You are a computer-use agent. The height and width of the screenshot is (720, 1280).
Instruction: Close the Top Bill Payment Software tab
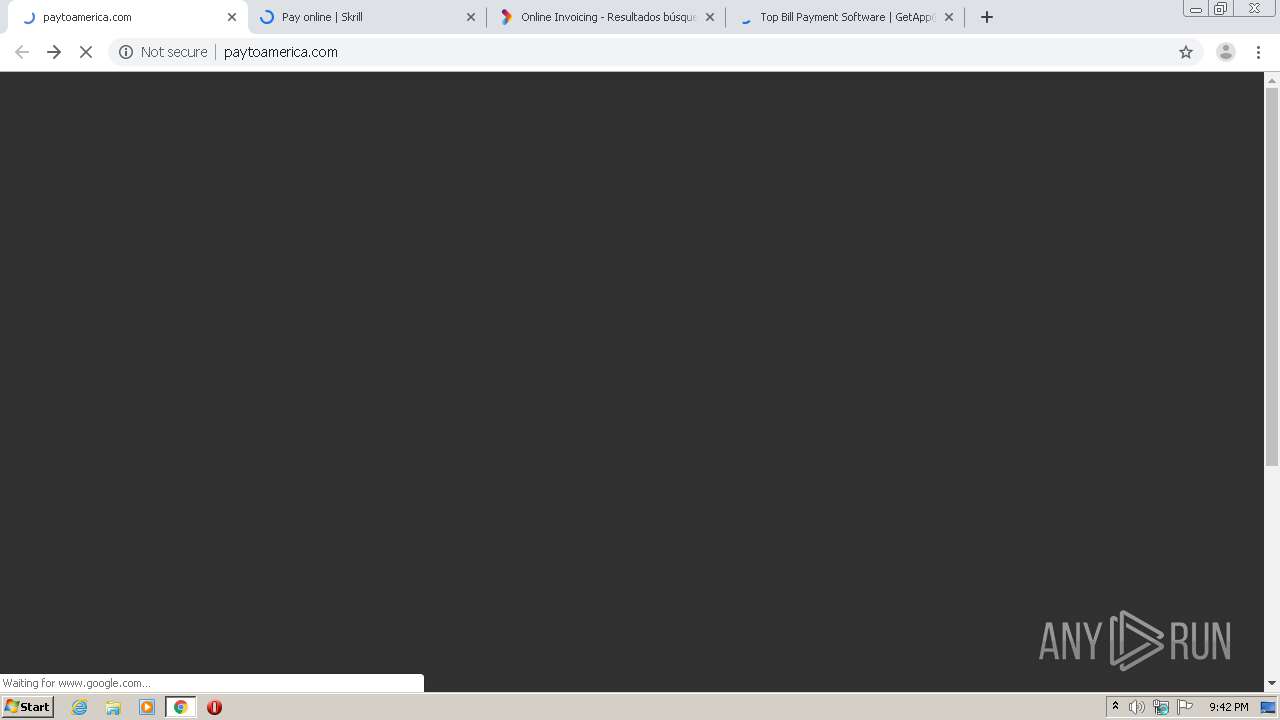(949, 17)
